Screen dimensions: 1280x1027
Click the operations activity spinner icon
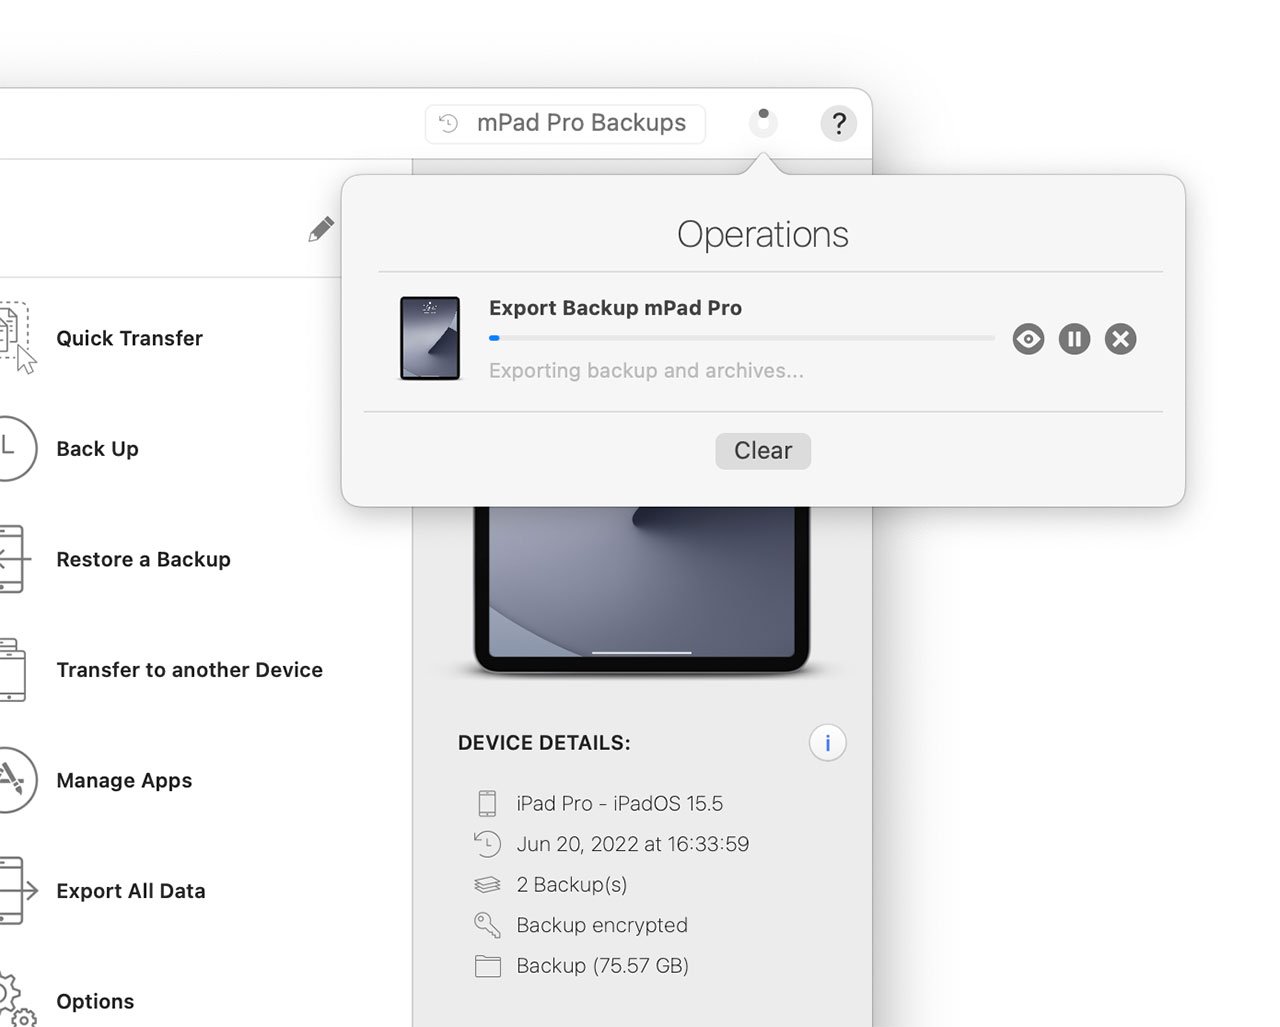pyautogui.click(x=763, y=123)
